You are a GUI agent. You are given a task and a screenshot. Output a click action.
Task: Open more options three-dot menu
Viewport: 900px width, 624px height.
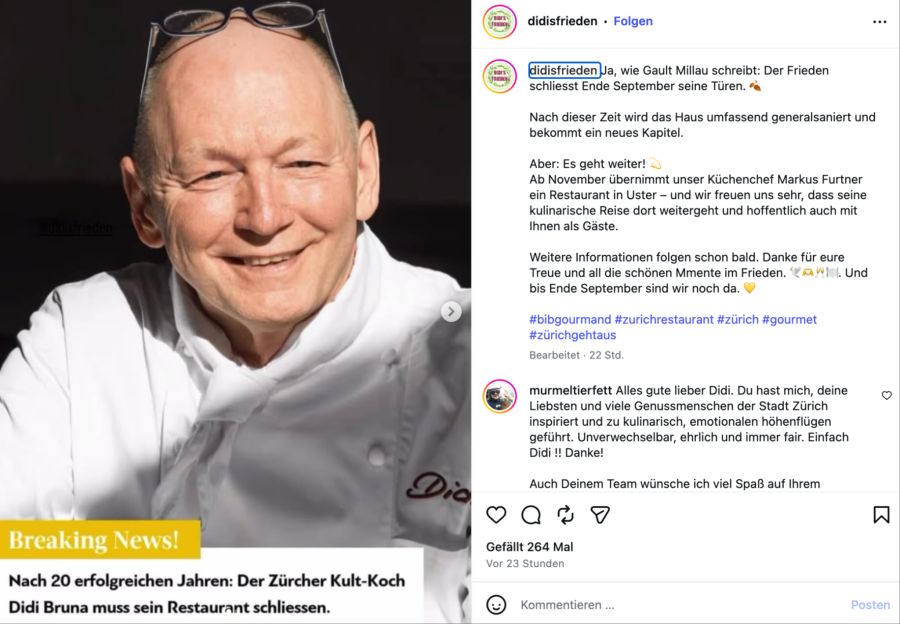[879, 22]
